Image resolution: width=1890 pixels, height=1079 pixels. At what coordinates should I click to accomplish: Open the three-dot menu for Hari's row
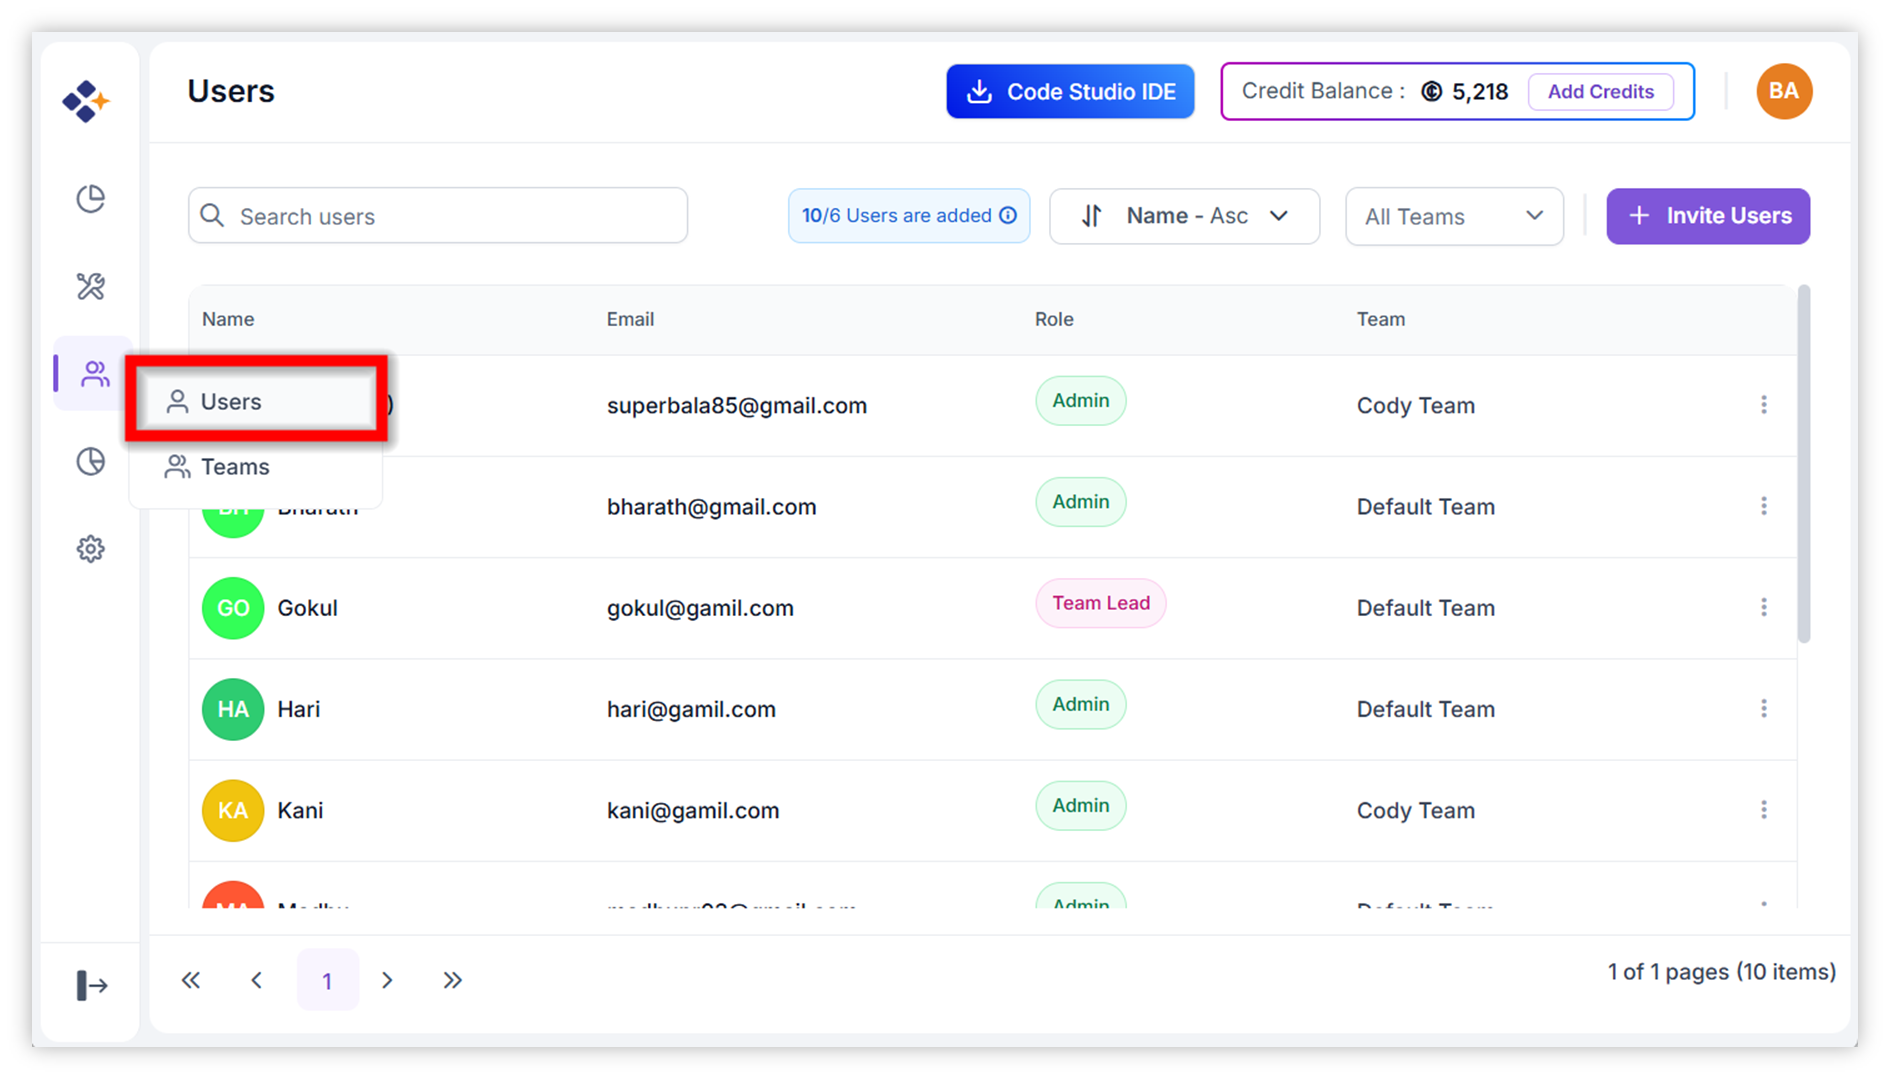pos(1763,709)
